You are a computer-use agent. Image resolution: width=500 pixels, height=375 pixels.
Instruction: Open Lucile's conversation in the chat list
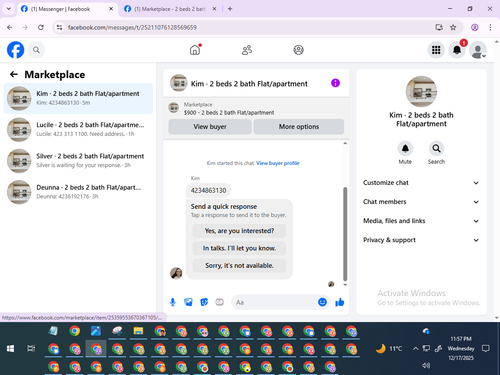(x=78, y=129)
